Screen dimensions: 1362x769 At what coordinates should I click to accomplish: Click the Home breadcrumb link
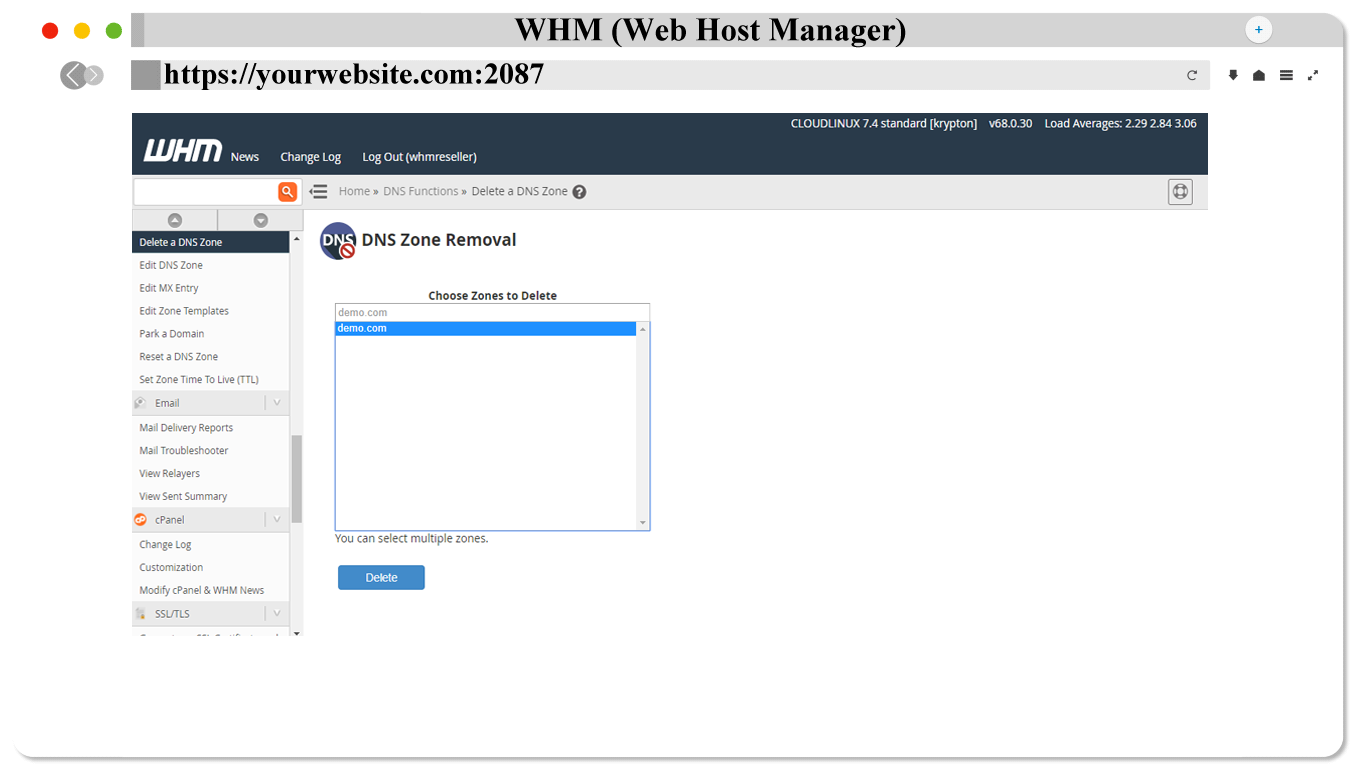[x=354, y=191]
